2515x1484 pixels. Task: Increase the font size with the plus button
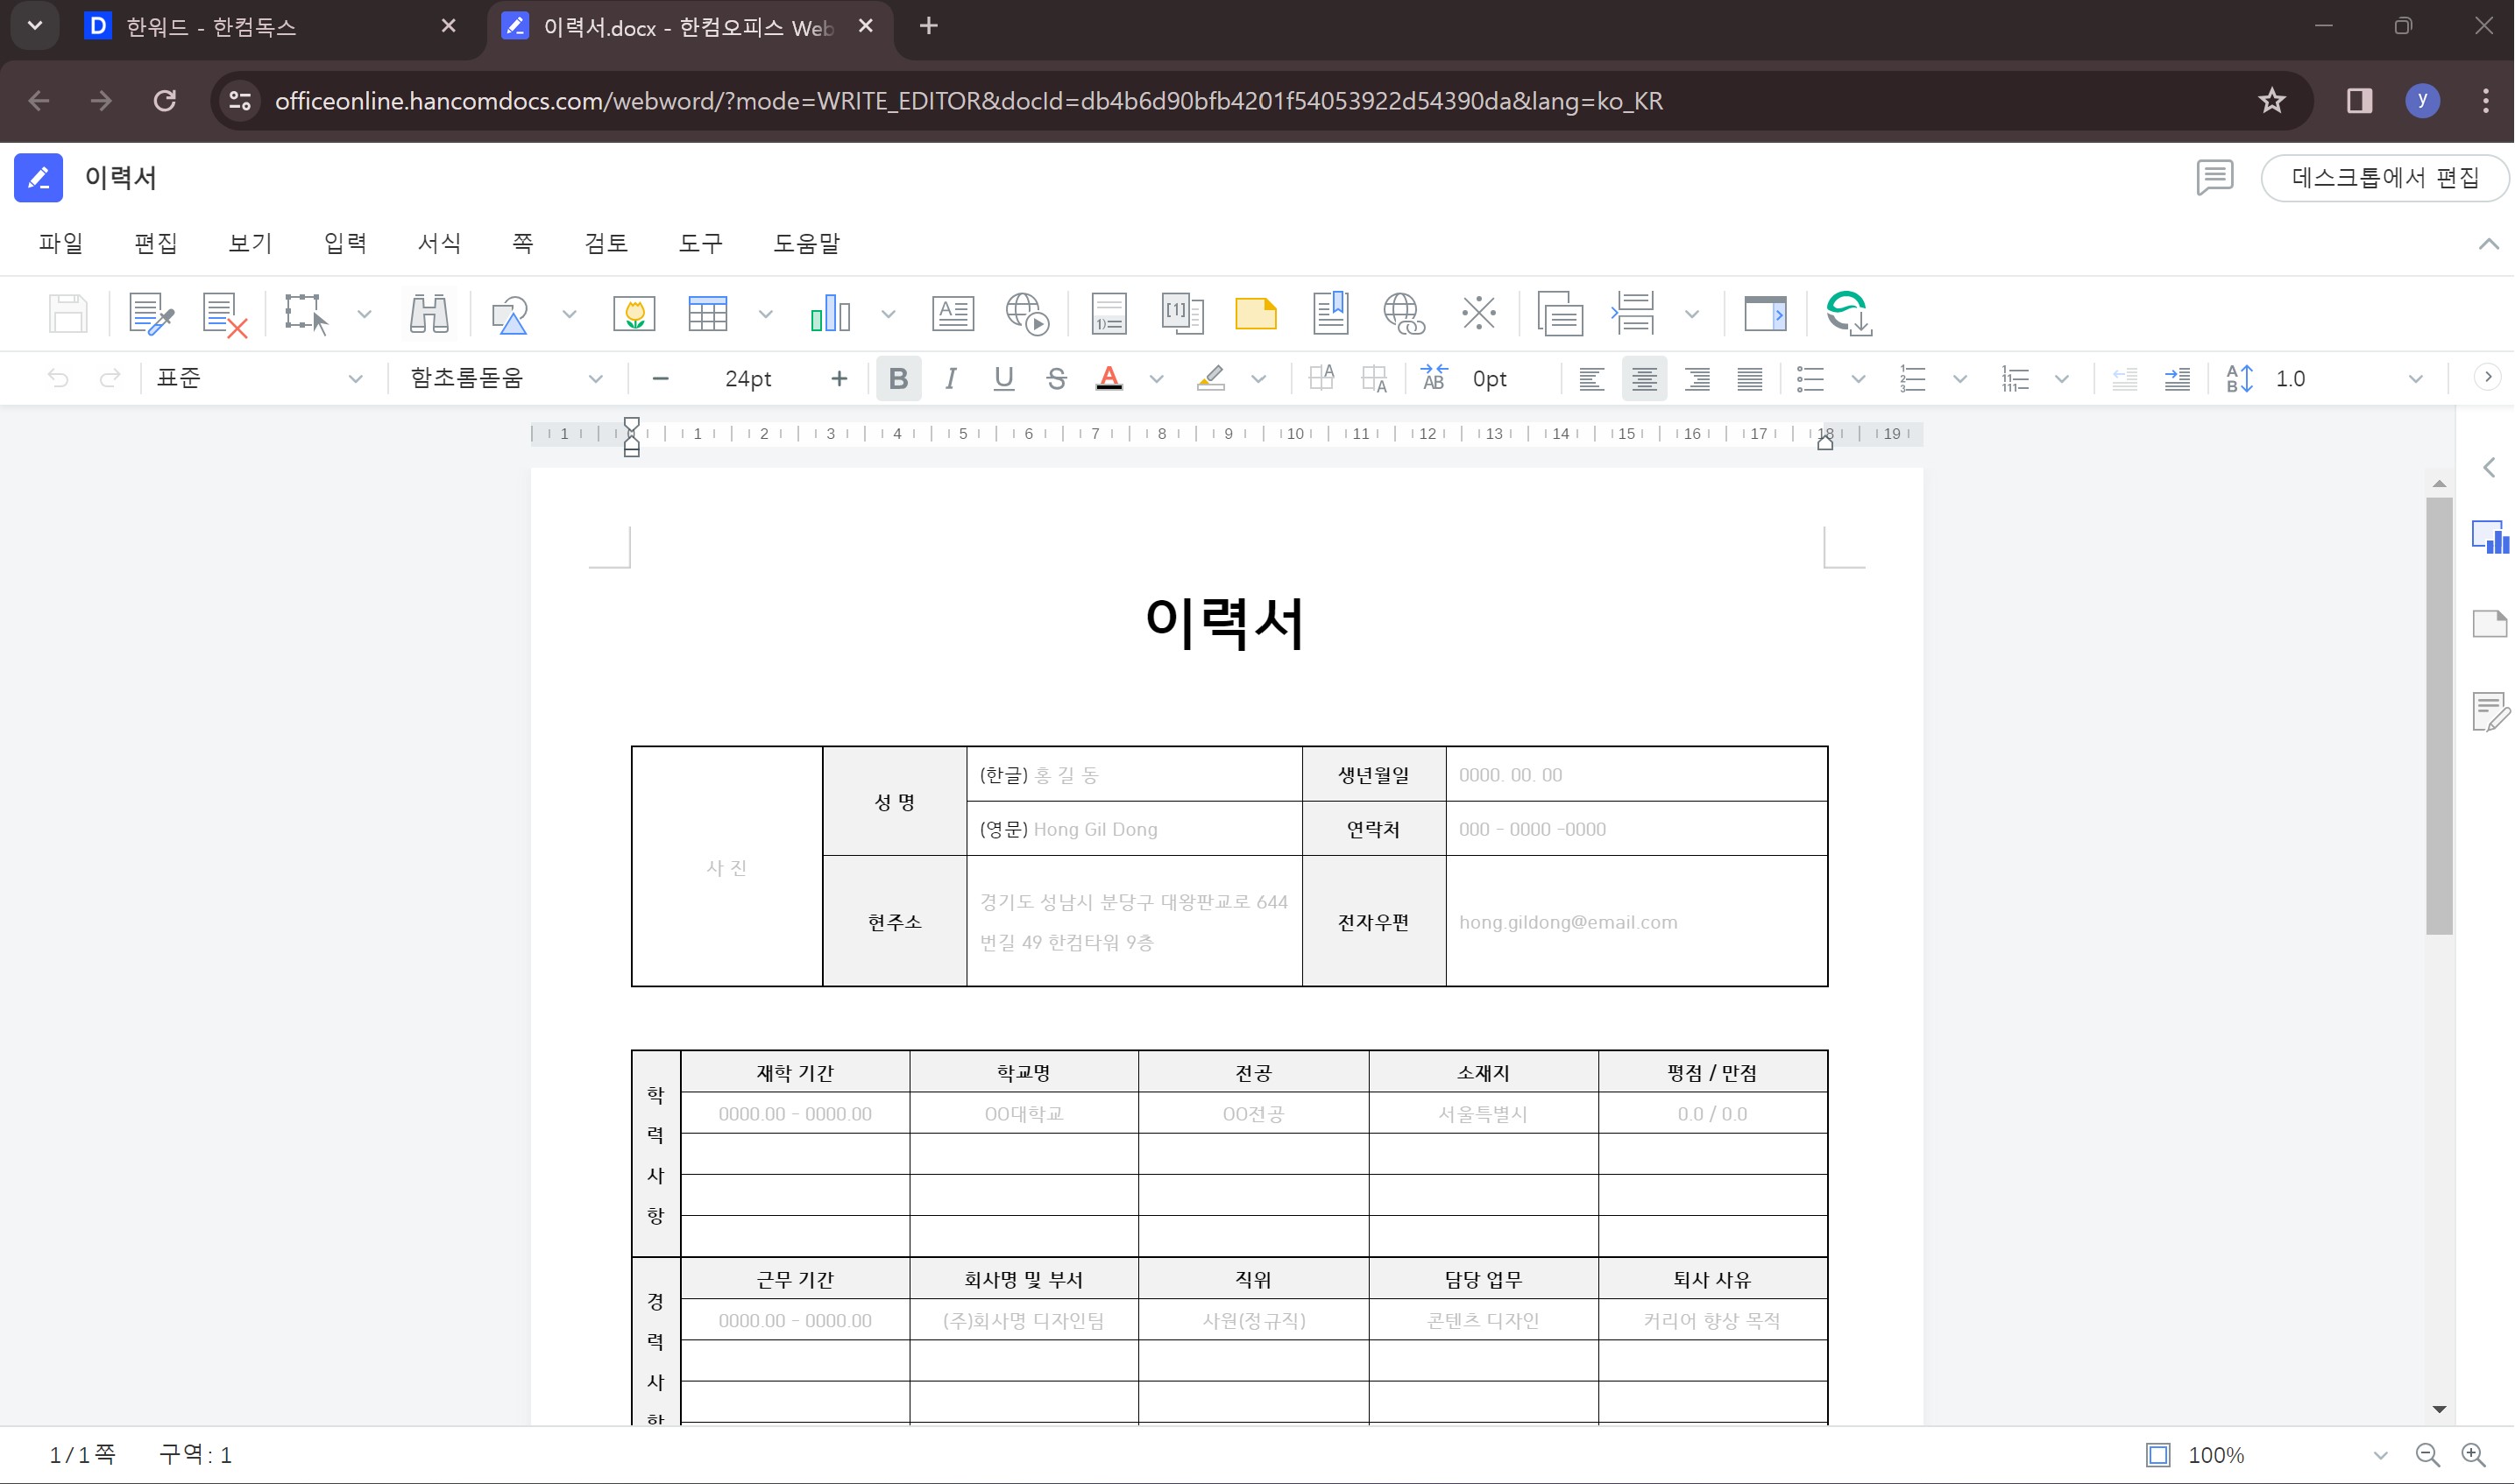coord(839,379)
